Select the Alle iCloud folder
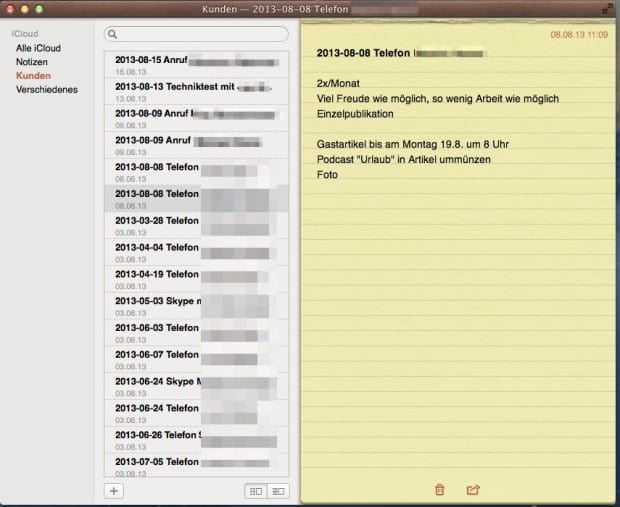This screenshot has width=620, height=507. pos(39,48)
